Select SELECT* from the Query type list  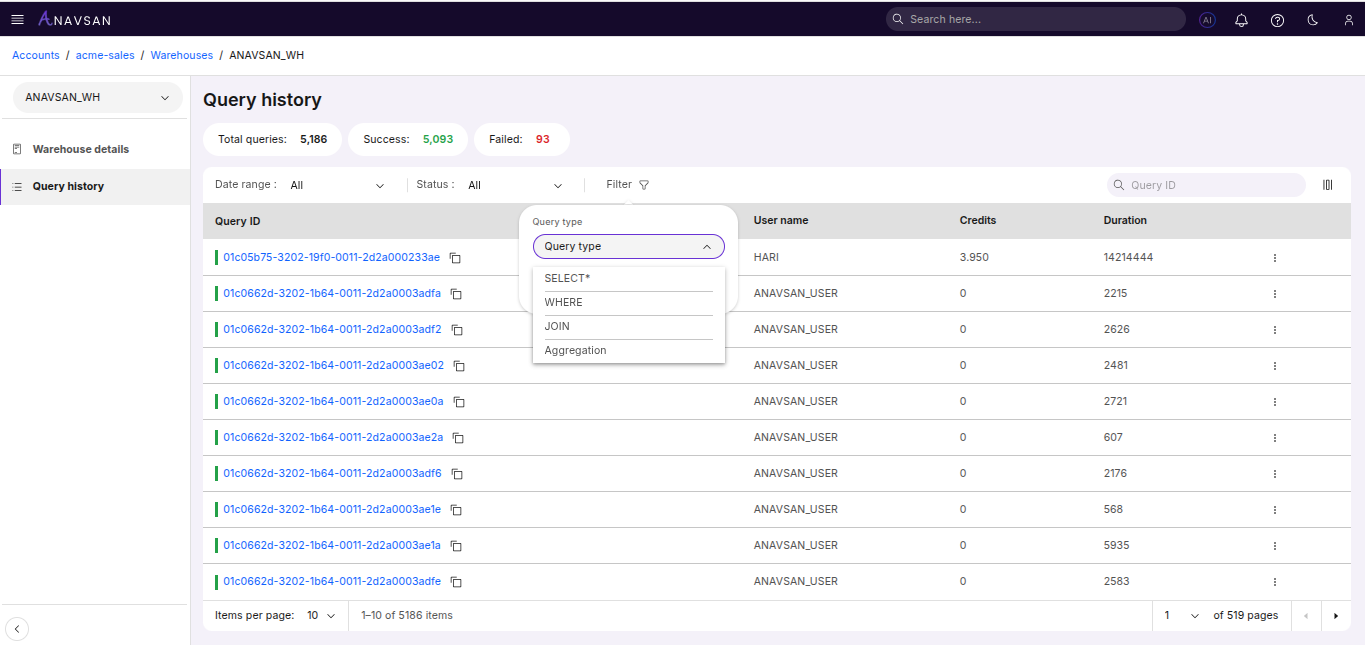pyautogui.click(x=565, y=278)
